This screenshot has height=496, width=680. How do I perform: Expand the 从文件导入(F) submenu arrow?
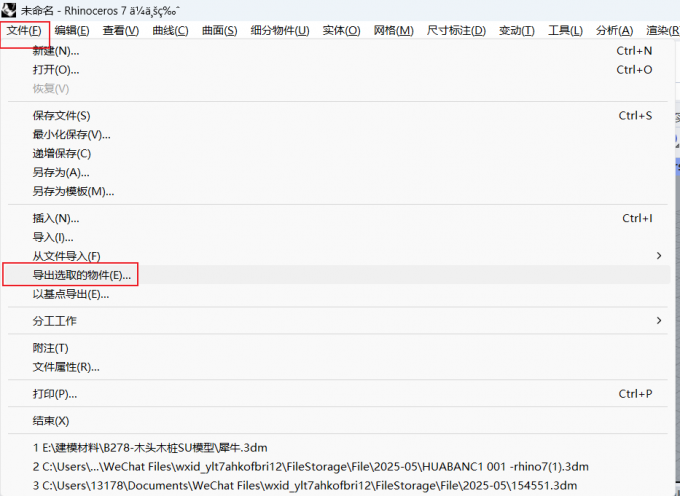pyautogui.click(x=658, y=256)
